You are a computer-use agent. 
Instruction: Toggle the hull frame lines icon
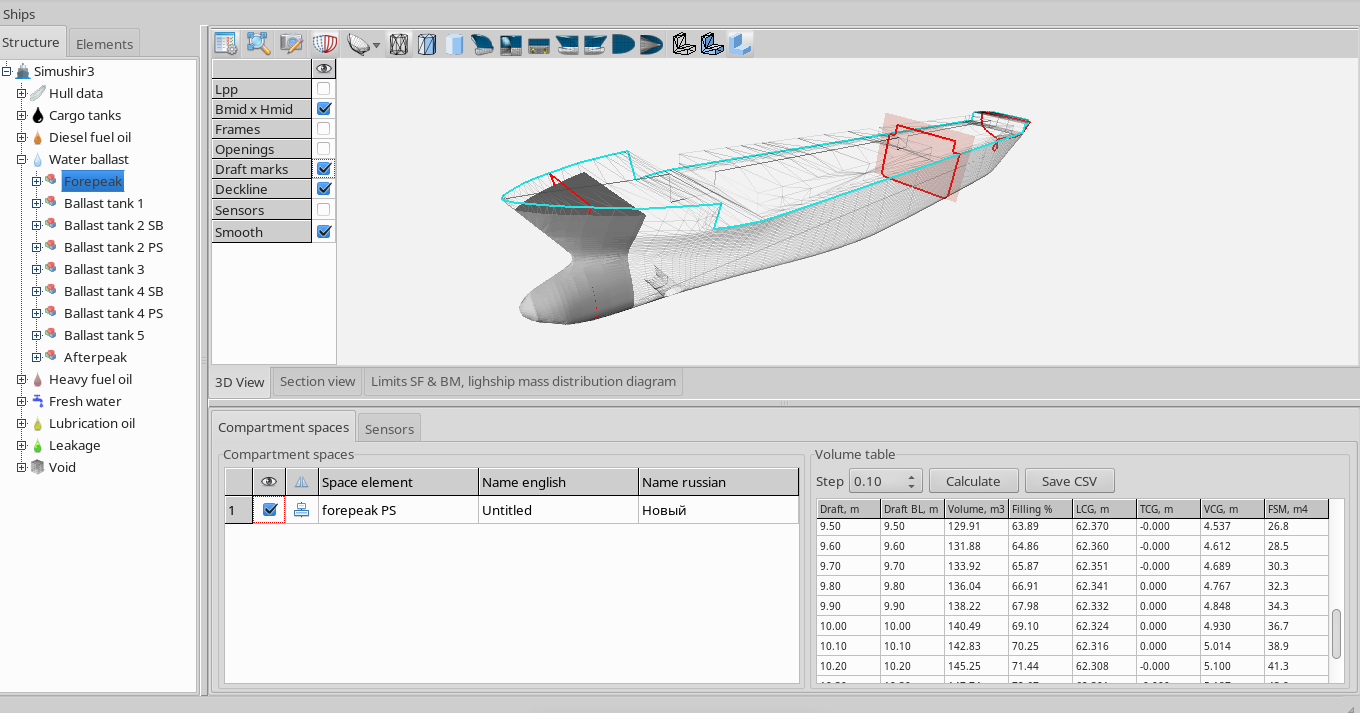(x=324, y=44)
